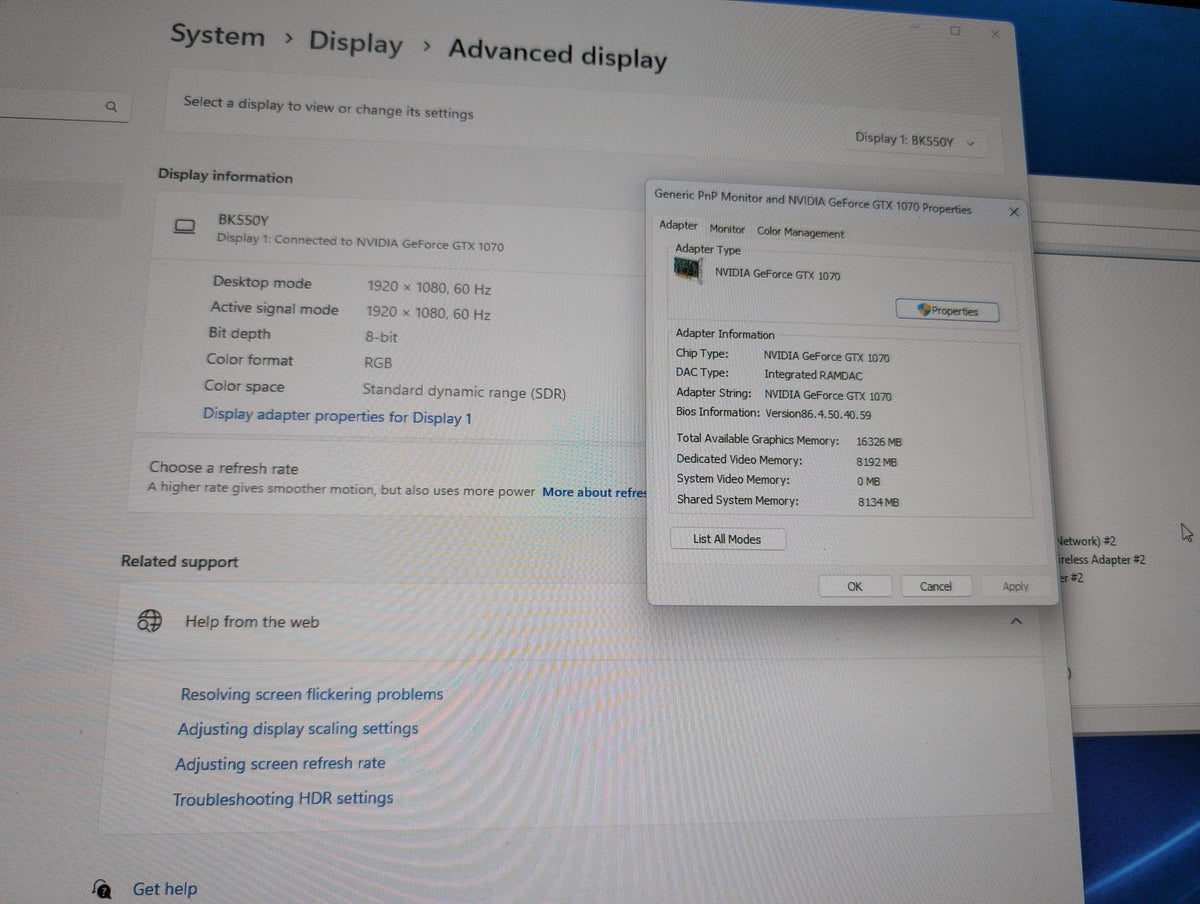Click the Choose a refresh rate heading
The height and width of the screenshot is (904, 1200).
tap(223, 468)
